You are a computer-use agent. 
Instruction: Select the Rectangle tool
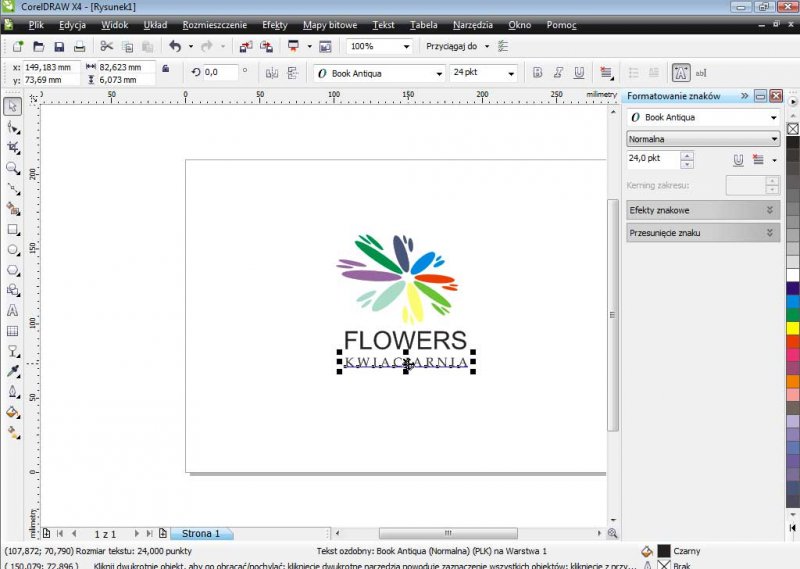[x=13, y=229]
